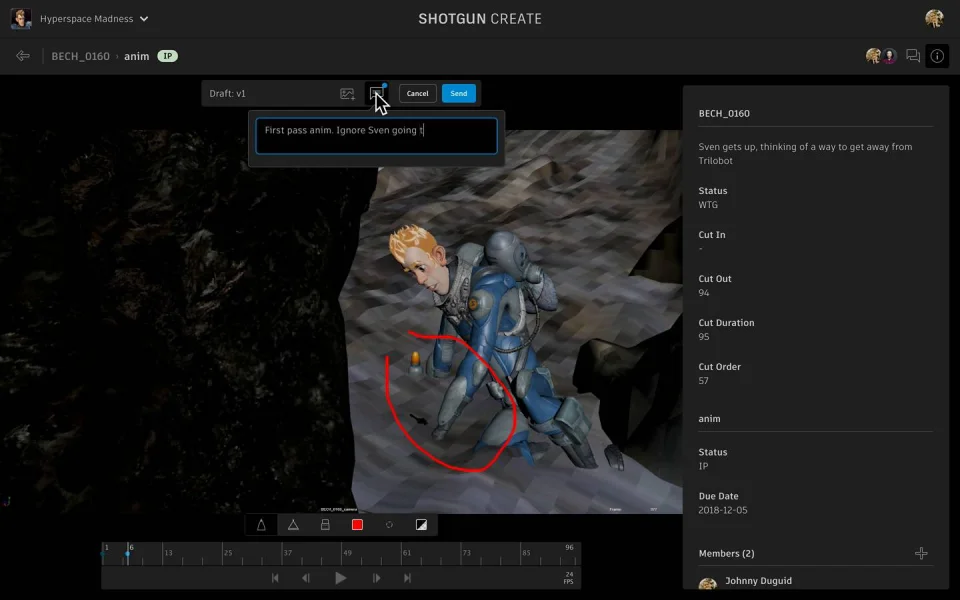Jump to the first frame

pos(275,578)
